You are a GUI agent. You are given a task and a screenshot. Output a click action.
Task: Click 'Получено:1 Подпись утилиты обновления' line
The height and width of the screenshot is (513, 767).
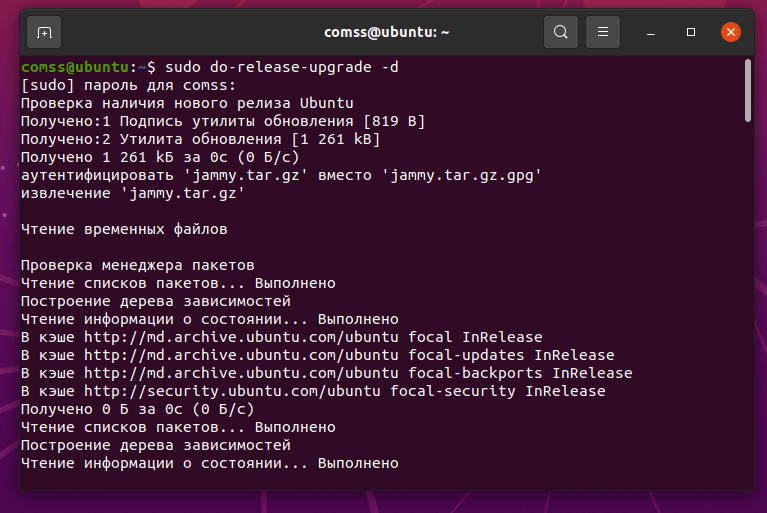click(x=223, y=121)
